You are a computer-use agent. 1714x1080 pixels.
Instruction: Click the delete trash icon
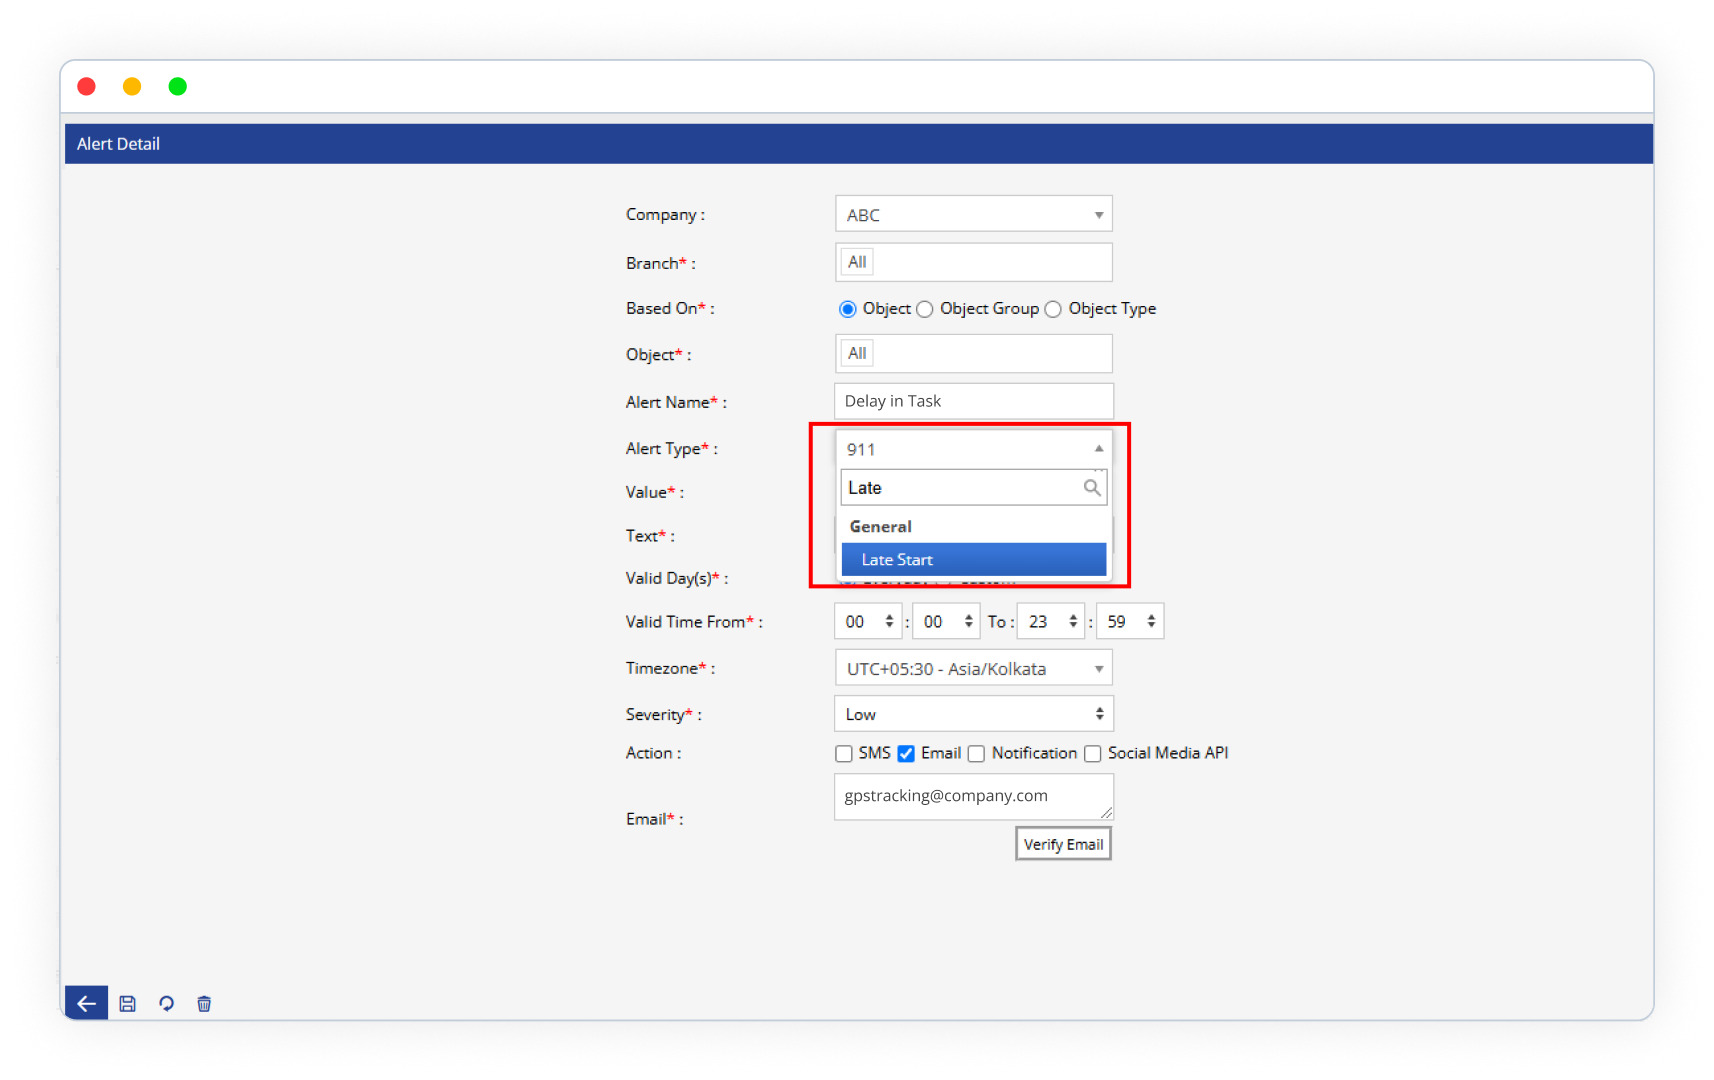(204, 1003)
